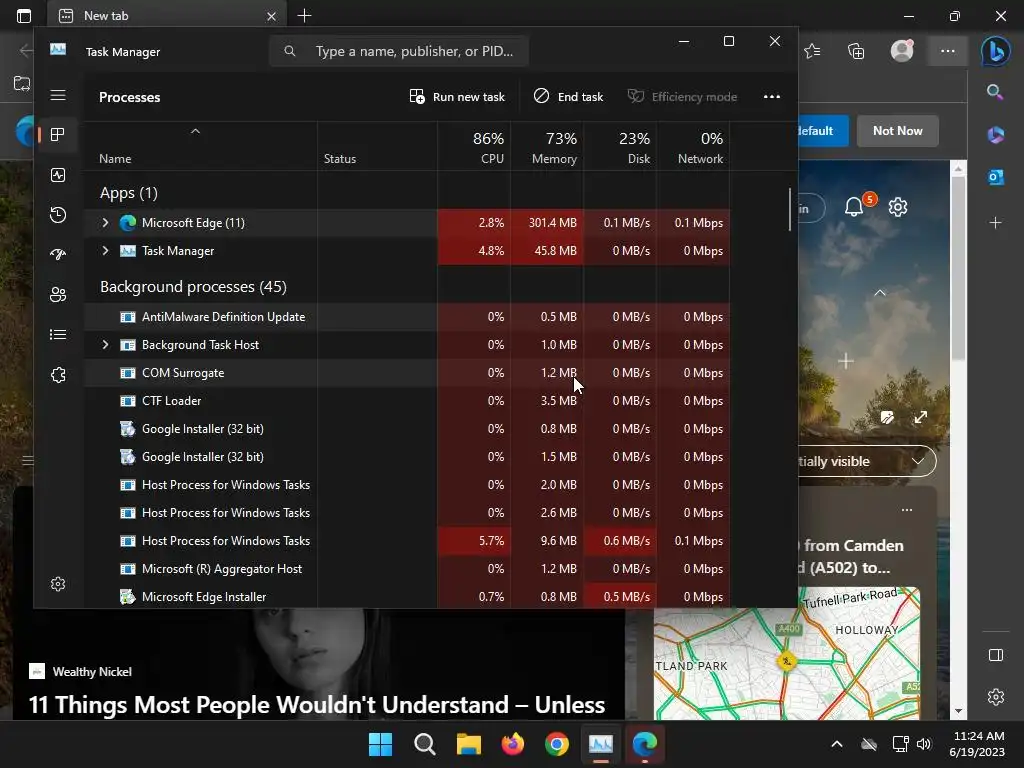The width and height of the screenshot is (1024, 768).
Task: Open Task Manager navigation hamburger menu
Action: tap(58, 95)
